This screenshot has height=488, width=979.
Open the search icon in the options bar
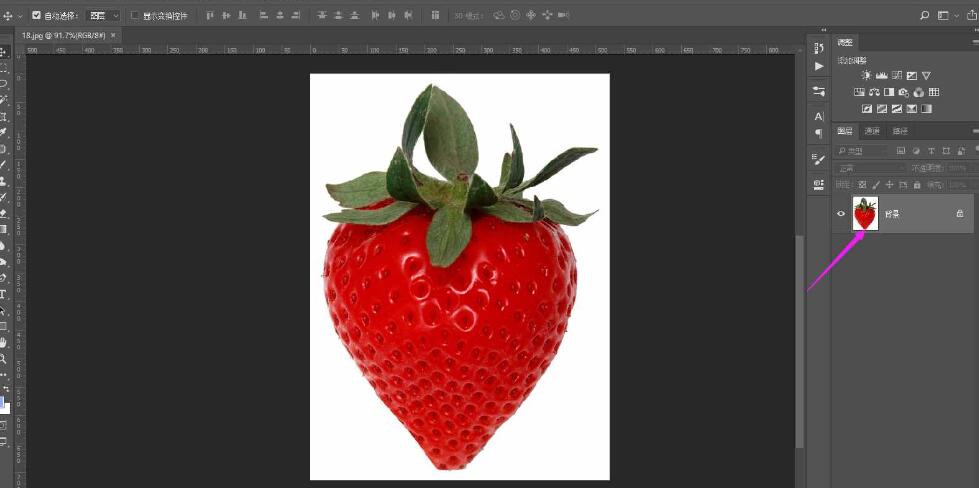(925, 15)
